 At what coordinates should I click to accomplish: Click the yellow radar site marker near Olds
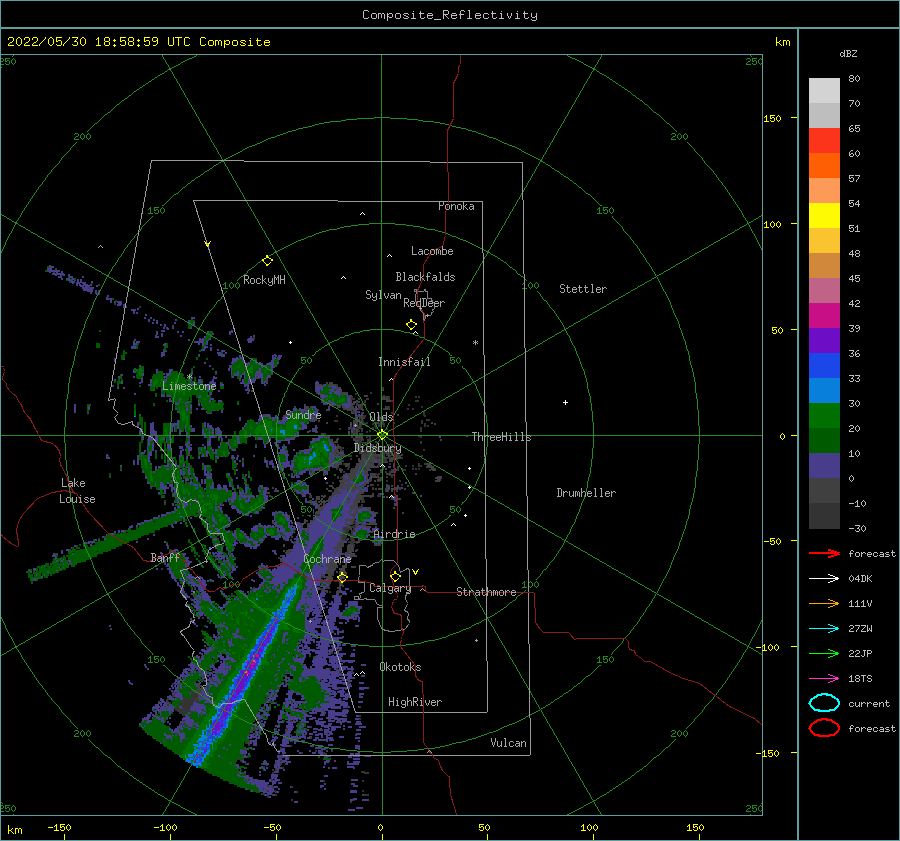[382, 435]
